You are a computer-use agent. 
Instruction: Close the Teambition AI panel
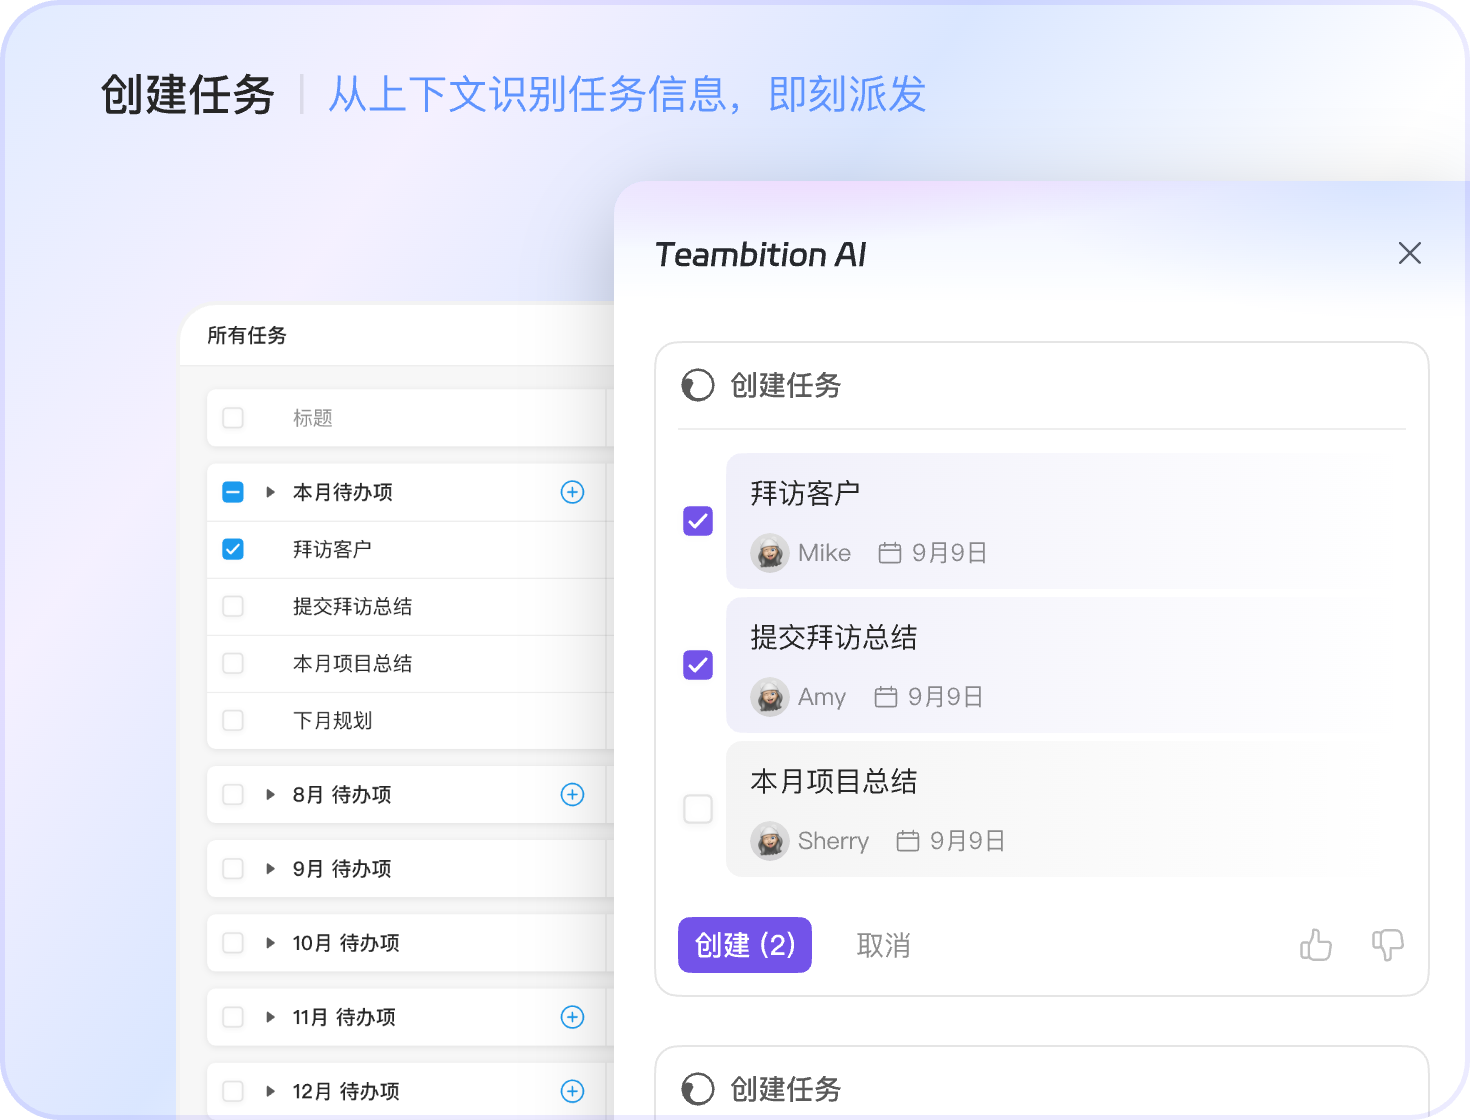(x=1410, y=253)
